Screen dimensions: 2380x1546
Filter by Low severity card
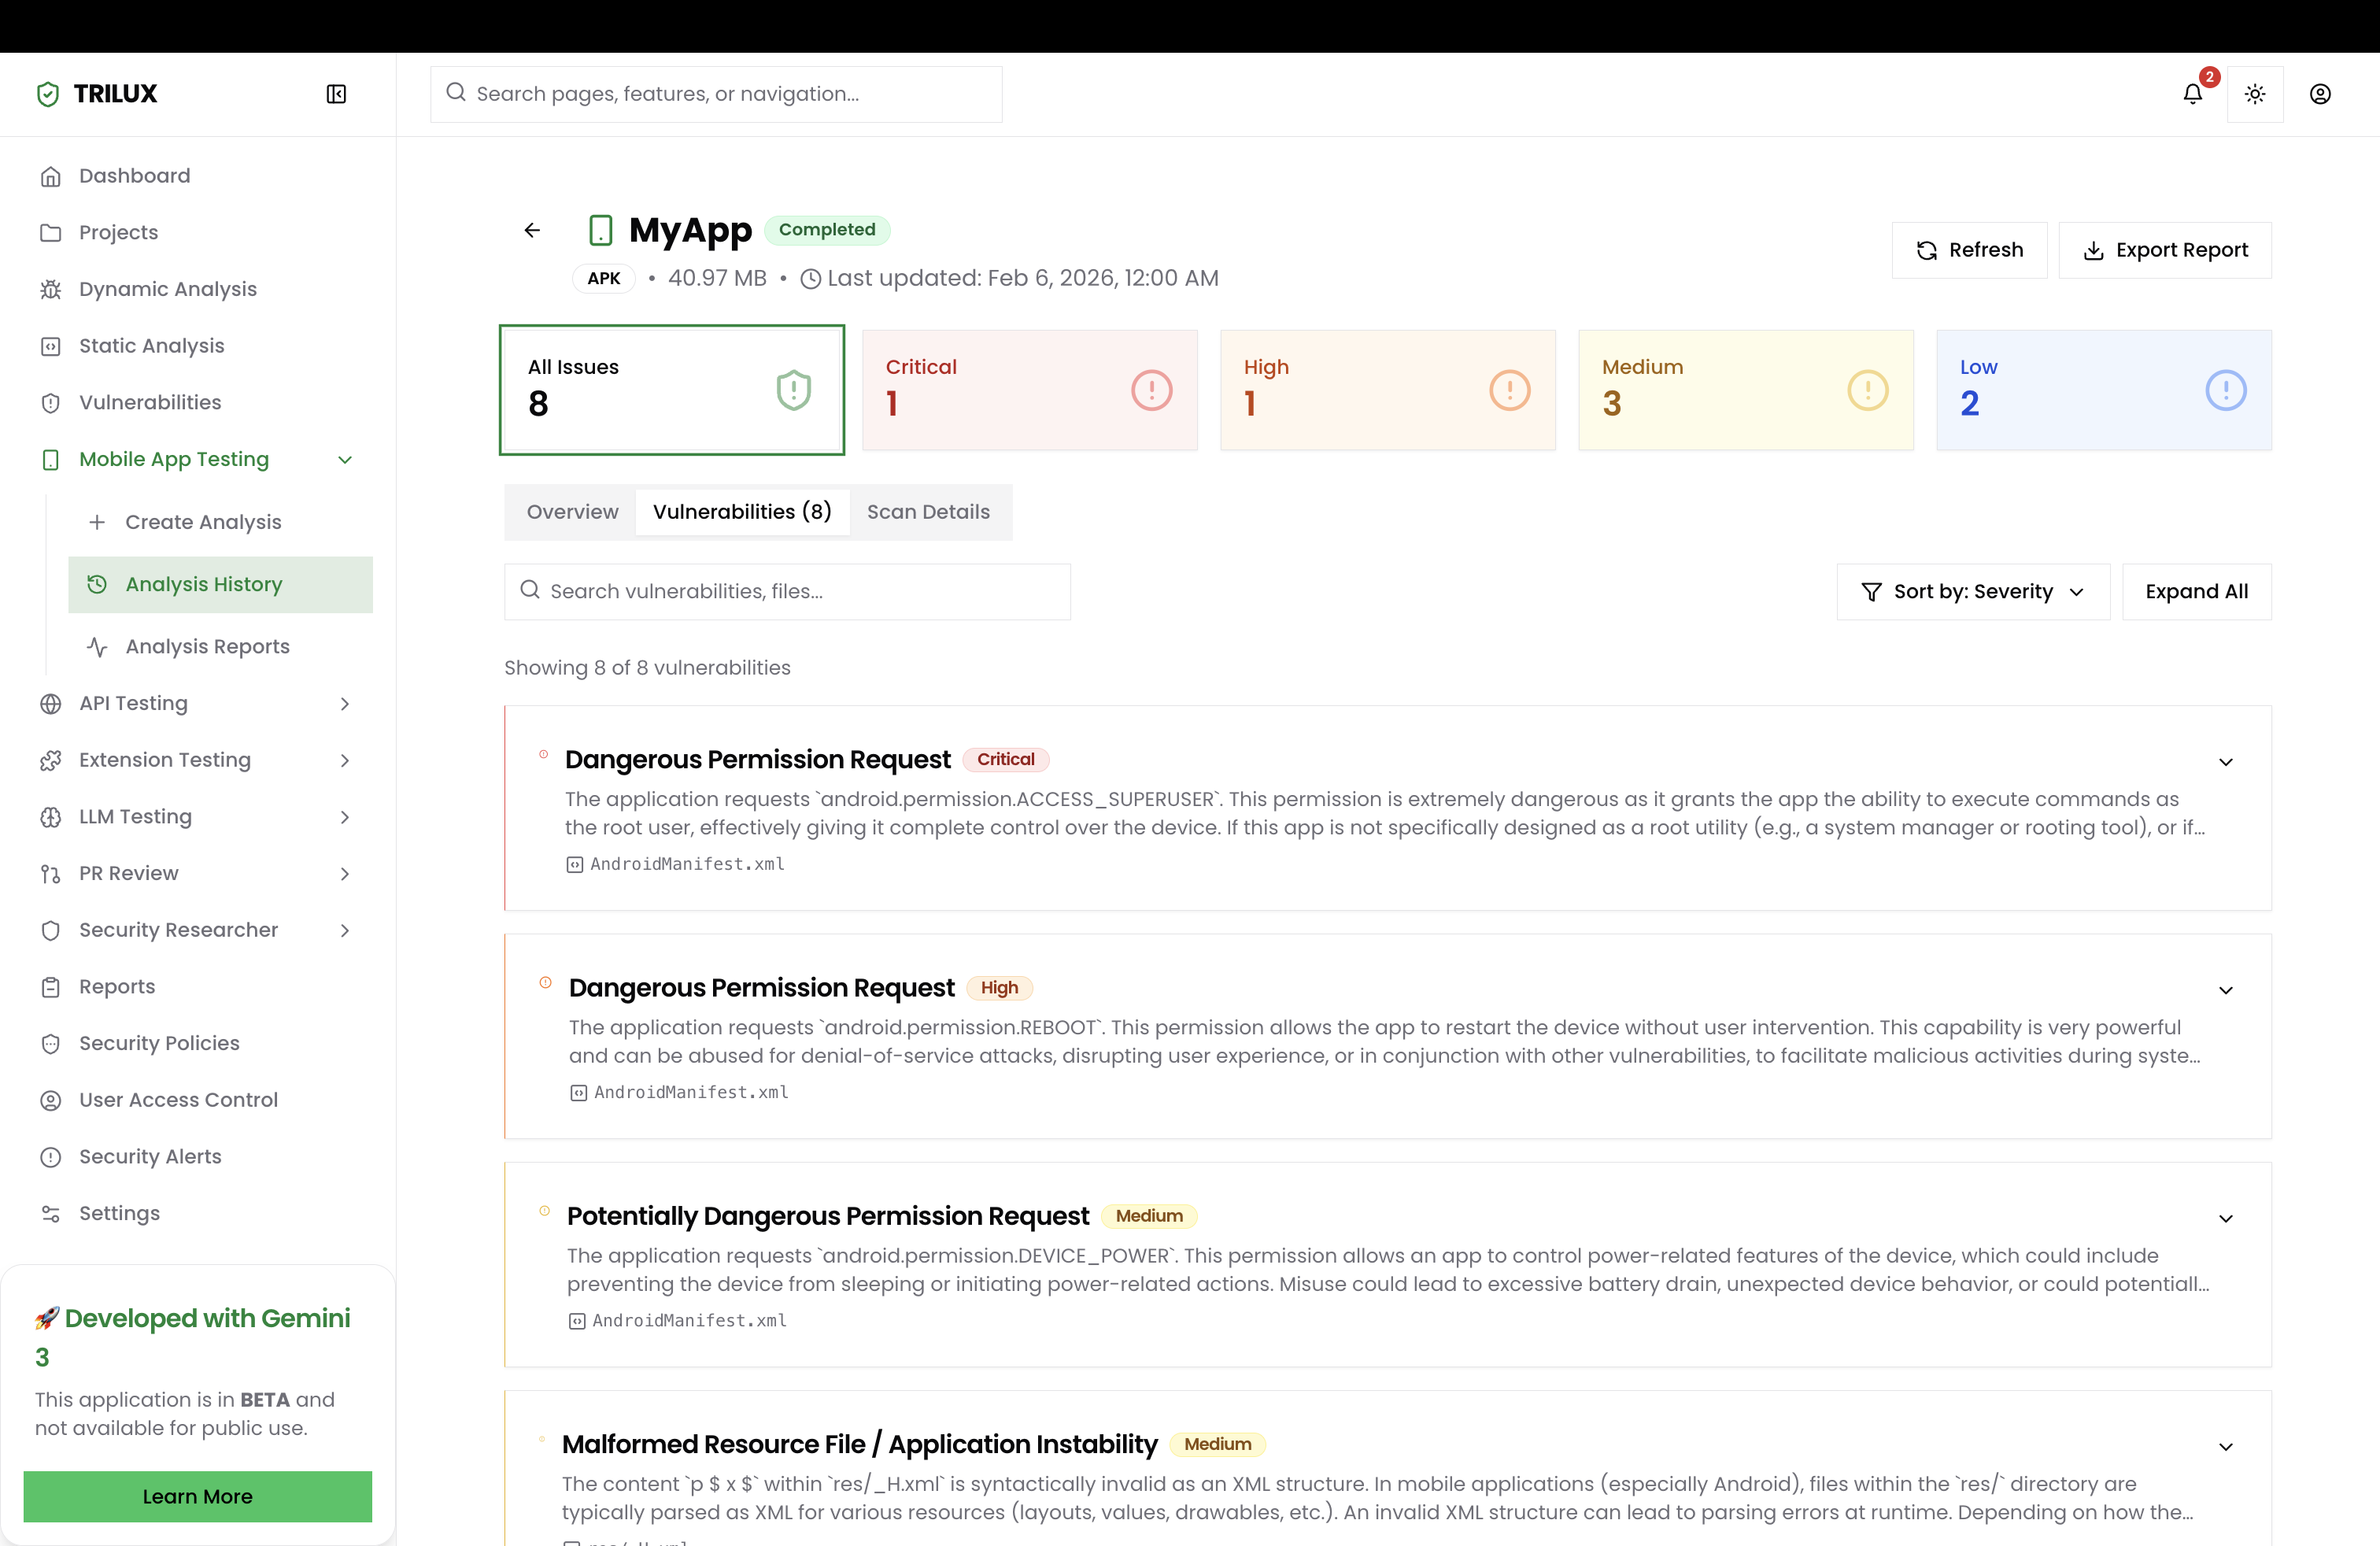(x=2103, y=390)
